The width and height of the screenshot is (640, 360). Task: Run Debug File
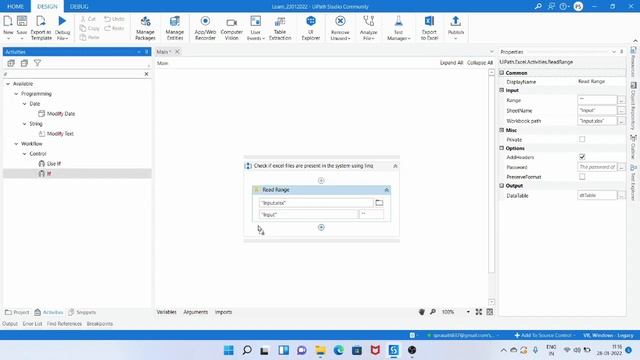click(x=62, y=27)
